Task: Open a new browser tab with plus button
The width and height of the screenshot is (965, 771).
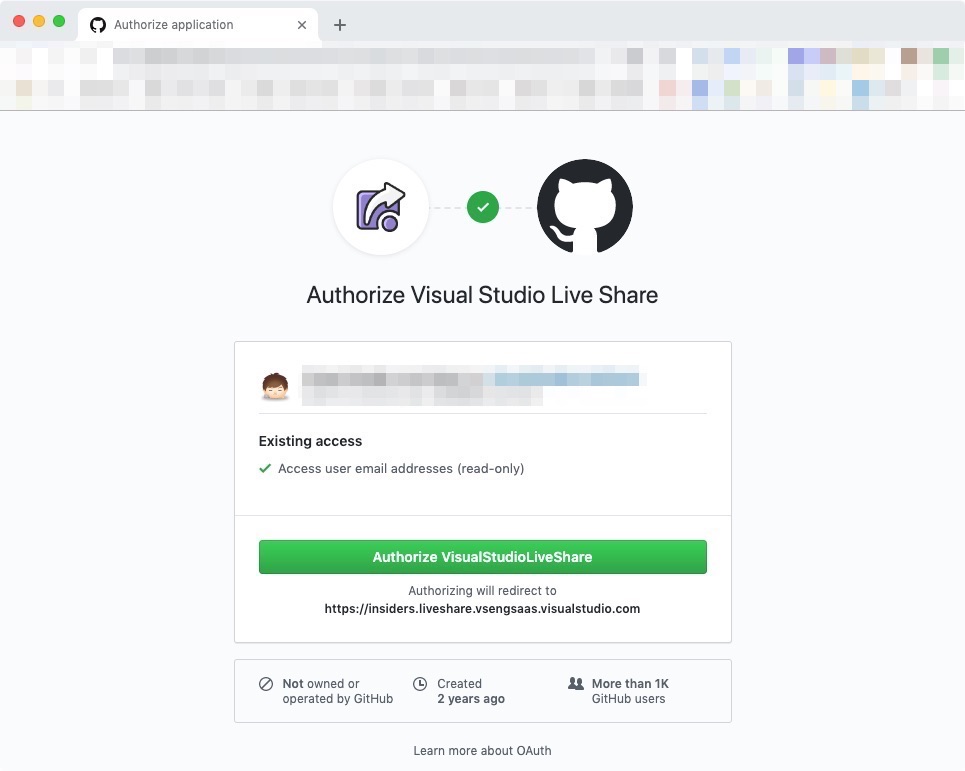Action: [x=340, y=25]
